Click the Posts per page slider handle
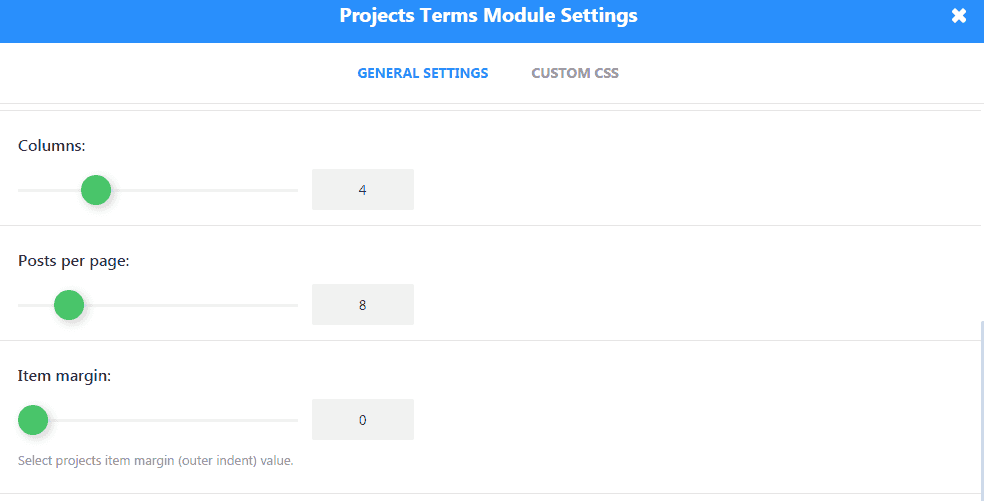The width and height of the screenshot is (984, 501). click(x=69, y=304)
